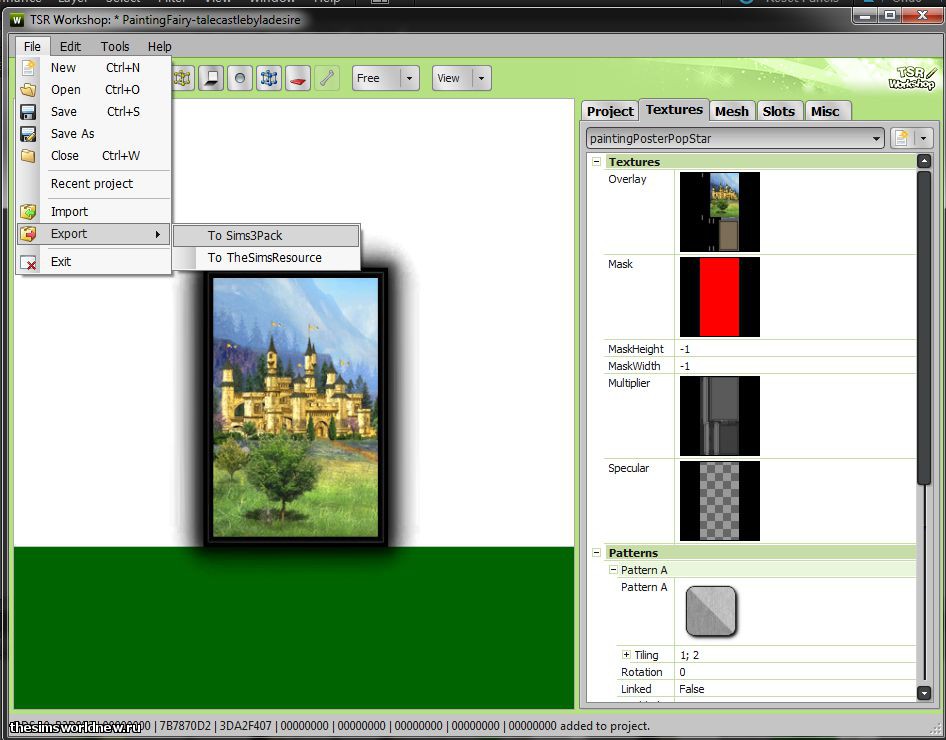The width and height of the screenshot is (946, 740).
Task: Click the File menu header
Action: [x=32, y=46]
